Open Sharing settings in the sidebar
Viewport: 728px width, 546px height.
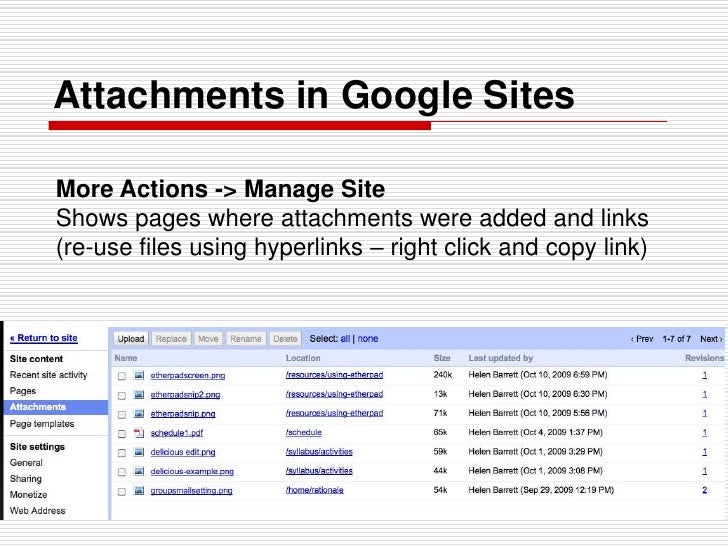click(26, 479)
